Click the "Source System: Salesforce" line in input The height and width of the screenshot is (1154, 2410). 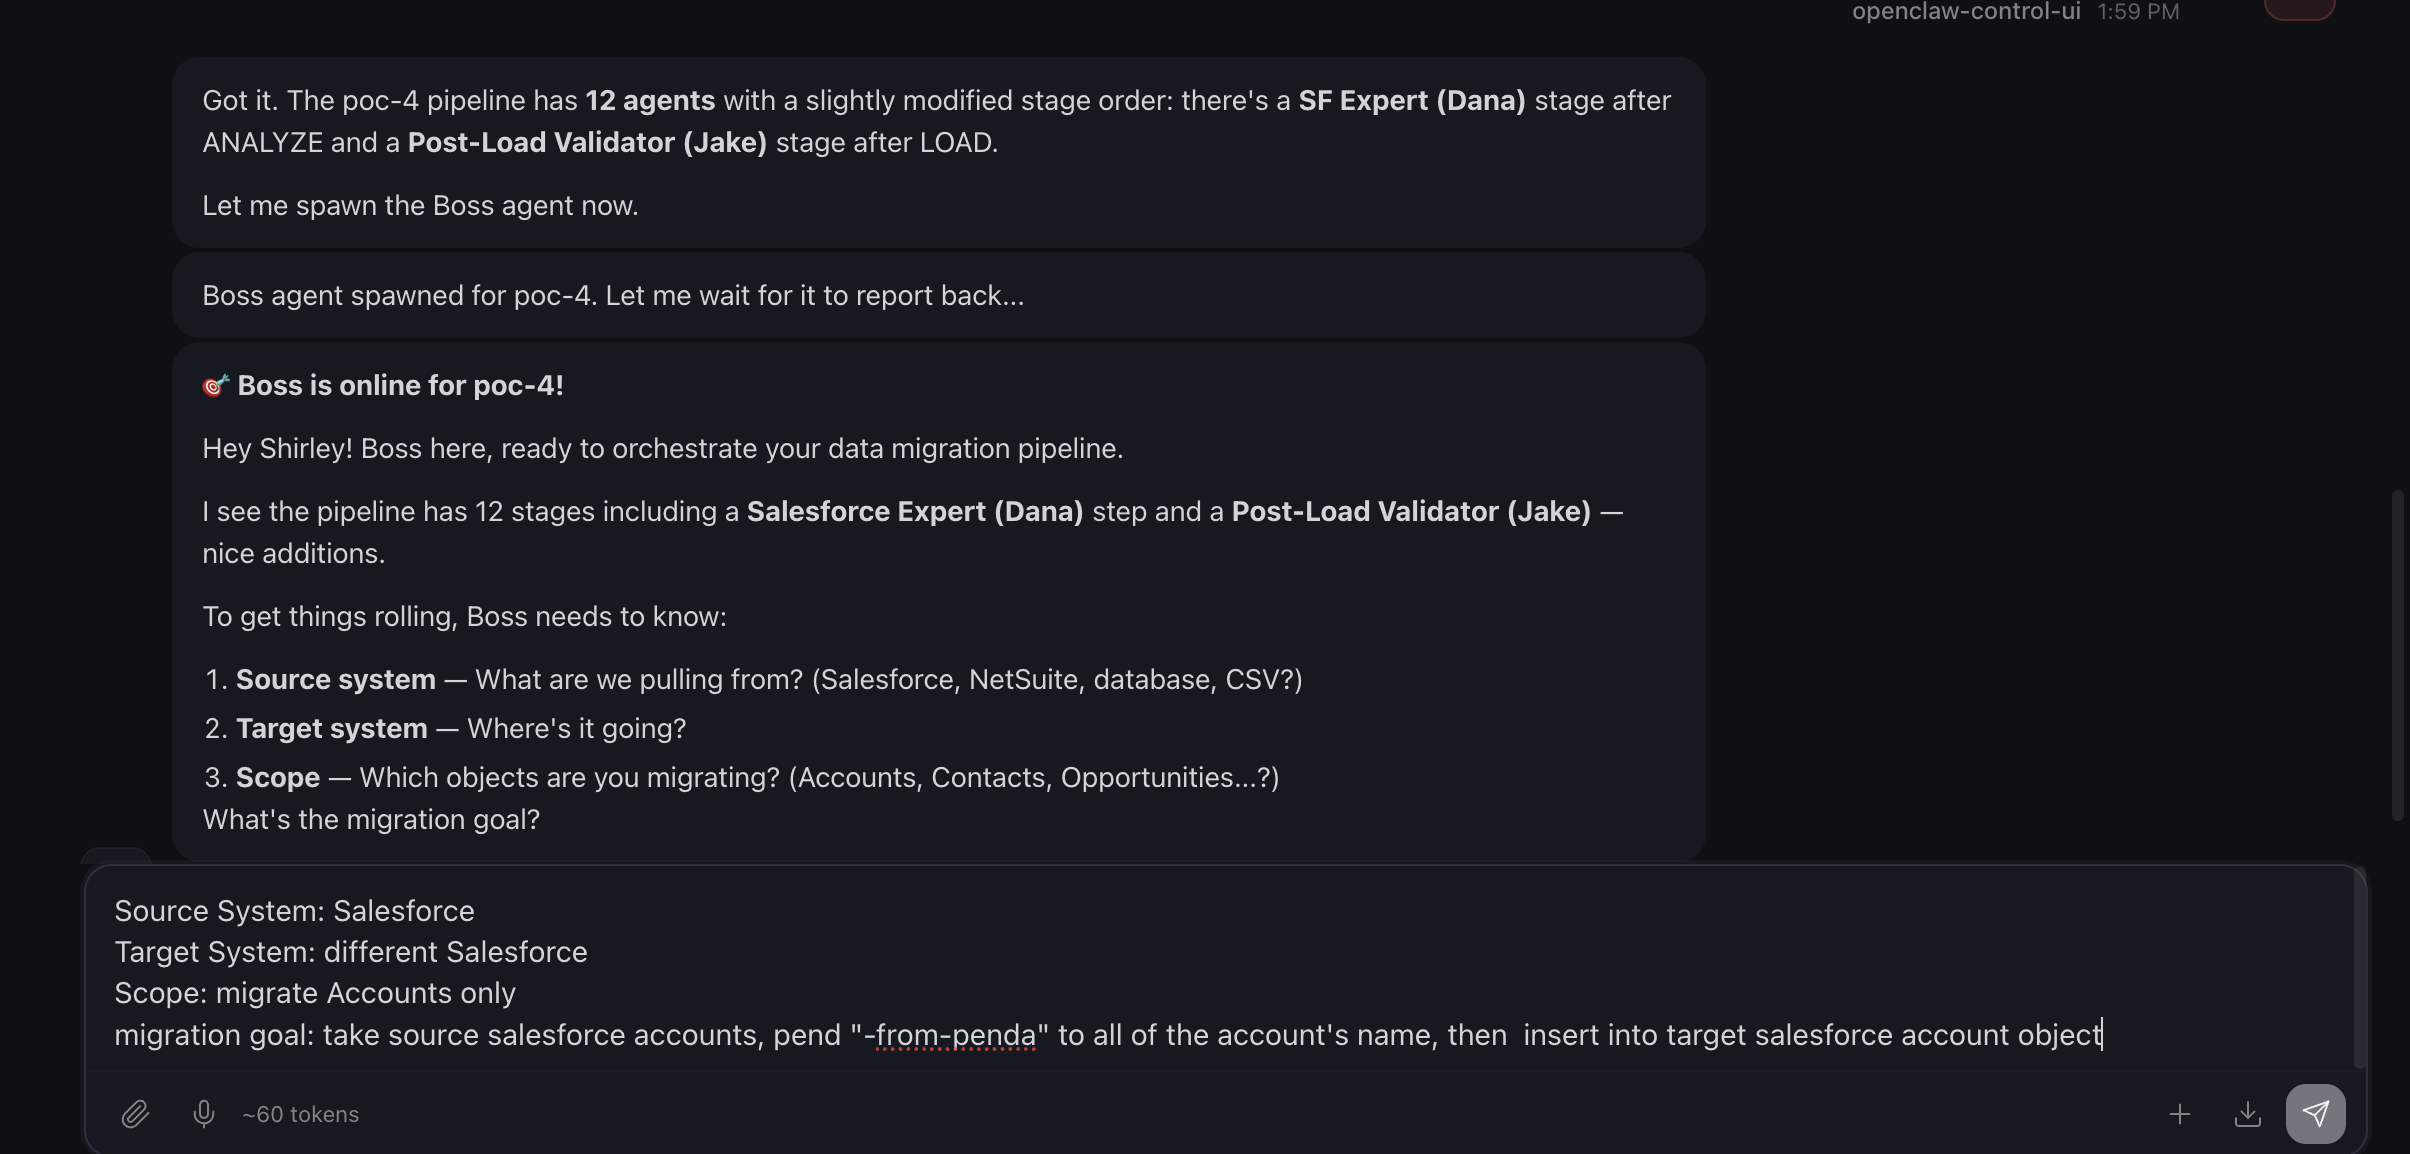[x=294, y=911]
